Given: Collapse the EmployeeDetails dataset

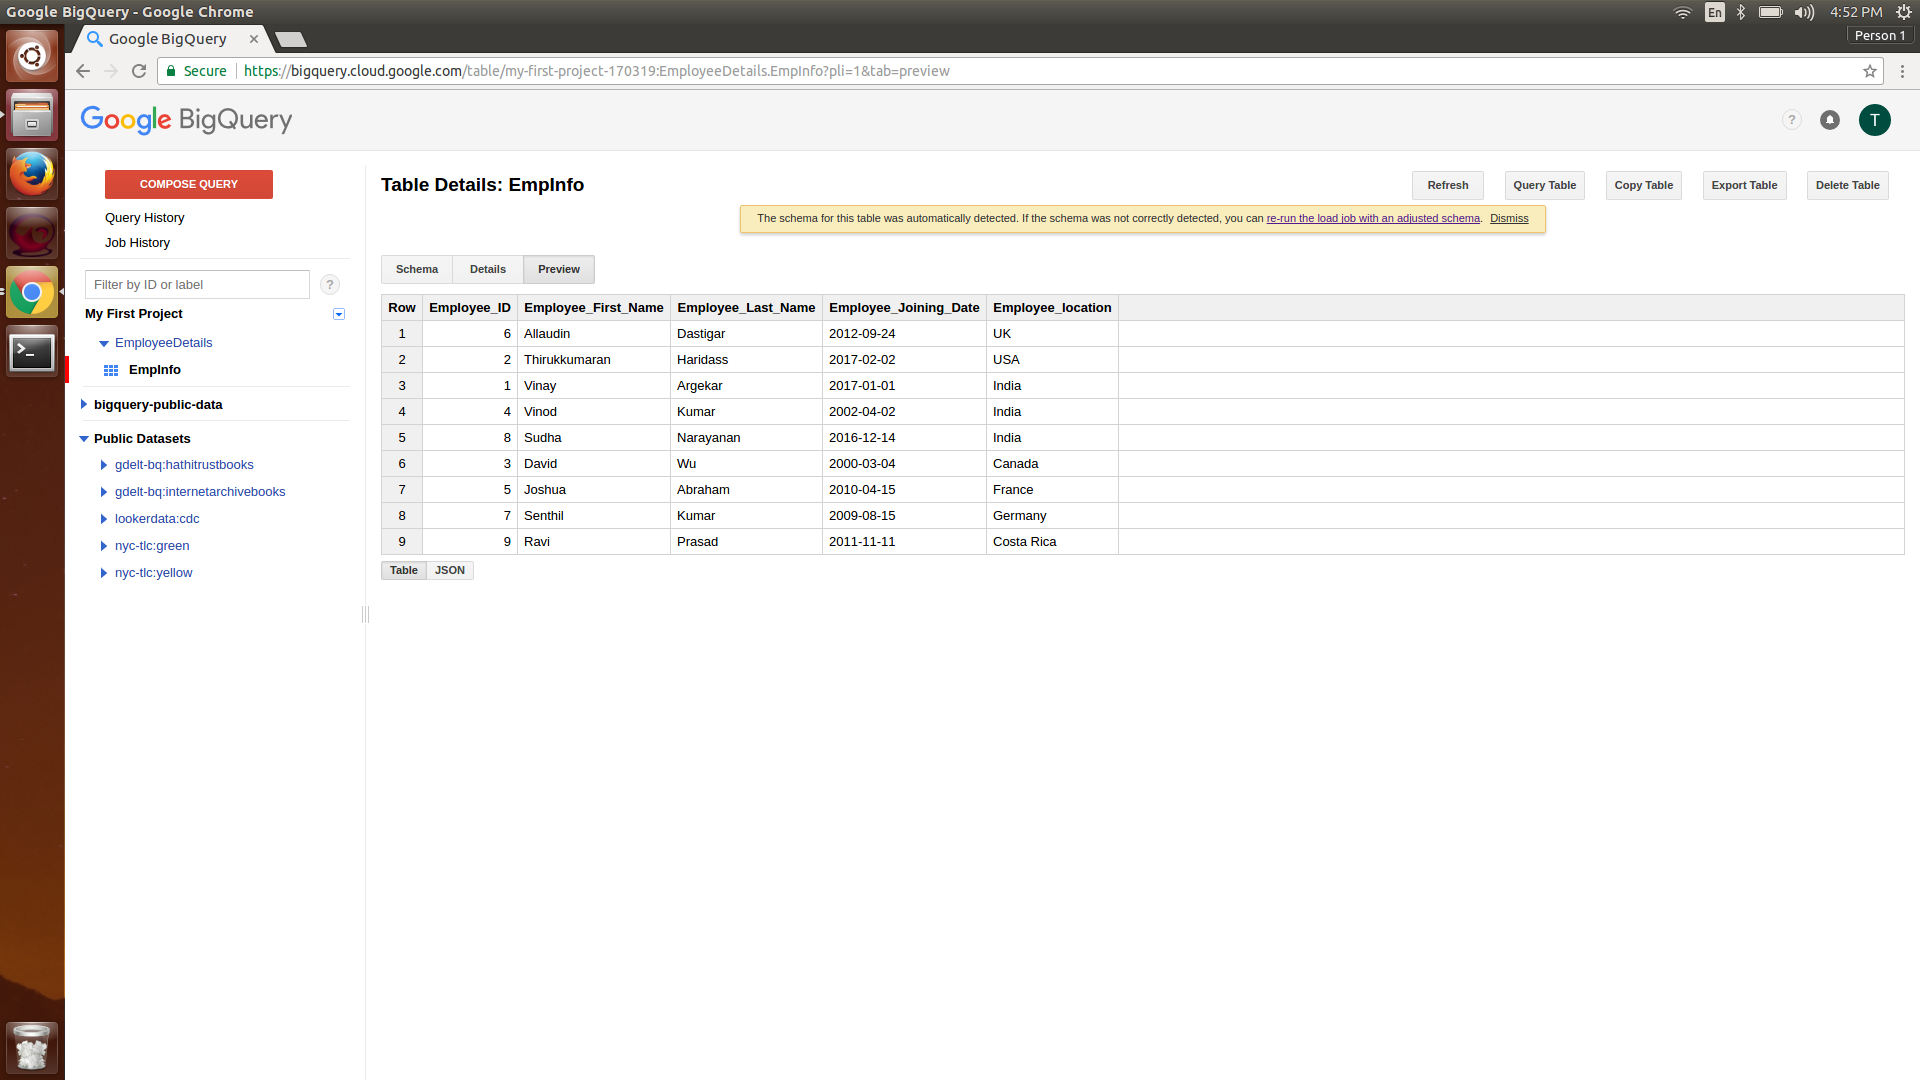Looking at the screenshot, I should (104, 343).
